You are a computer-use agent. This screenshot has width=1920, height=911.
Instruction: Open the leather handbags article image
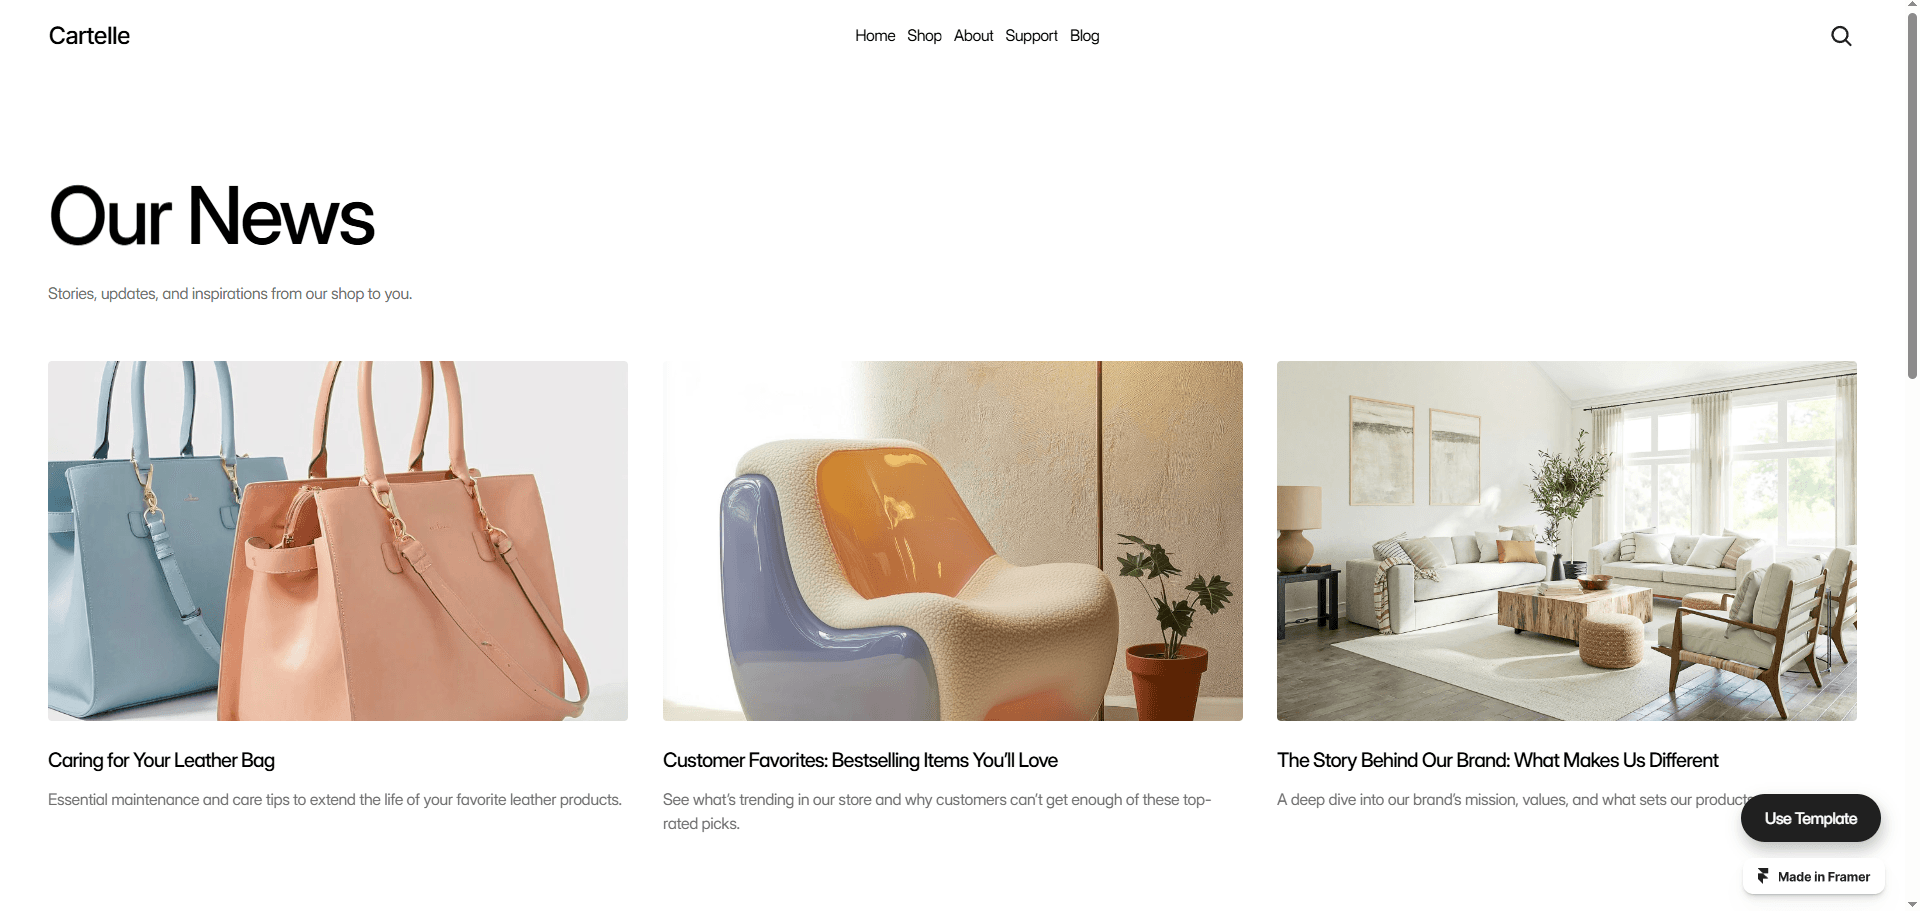(x=338, y=541)
